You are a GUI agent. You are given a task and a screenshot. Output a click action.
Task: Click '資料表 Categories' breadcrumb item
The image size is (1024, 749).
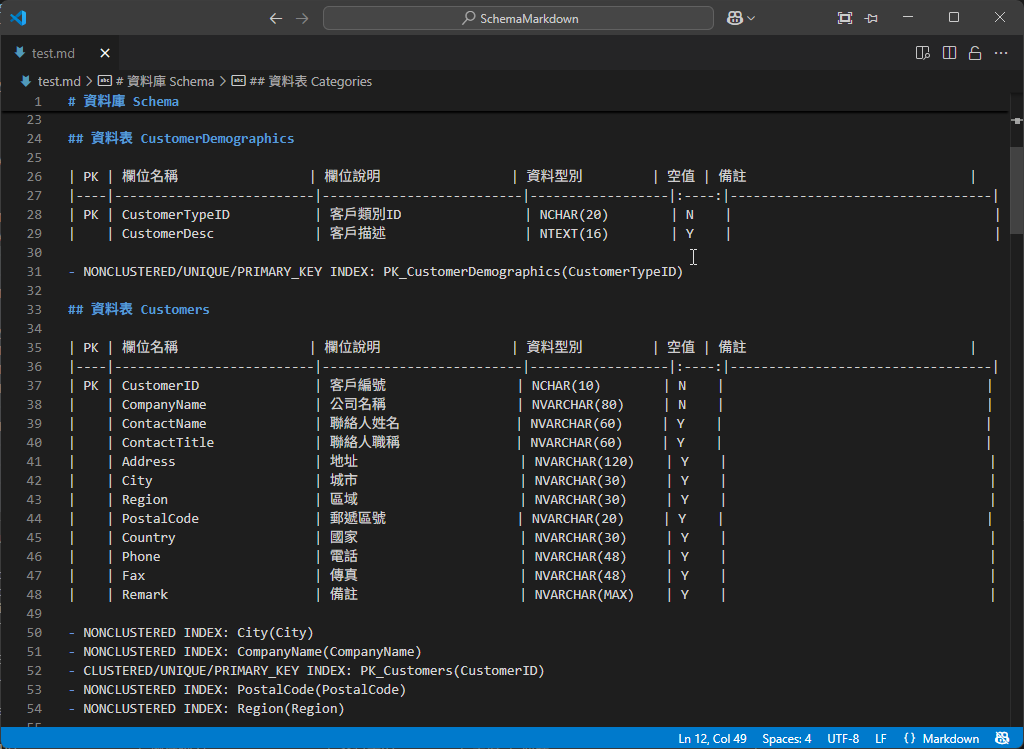(x=309, y=81)
